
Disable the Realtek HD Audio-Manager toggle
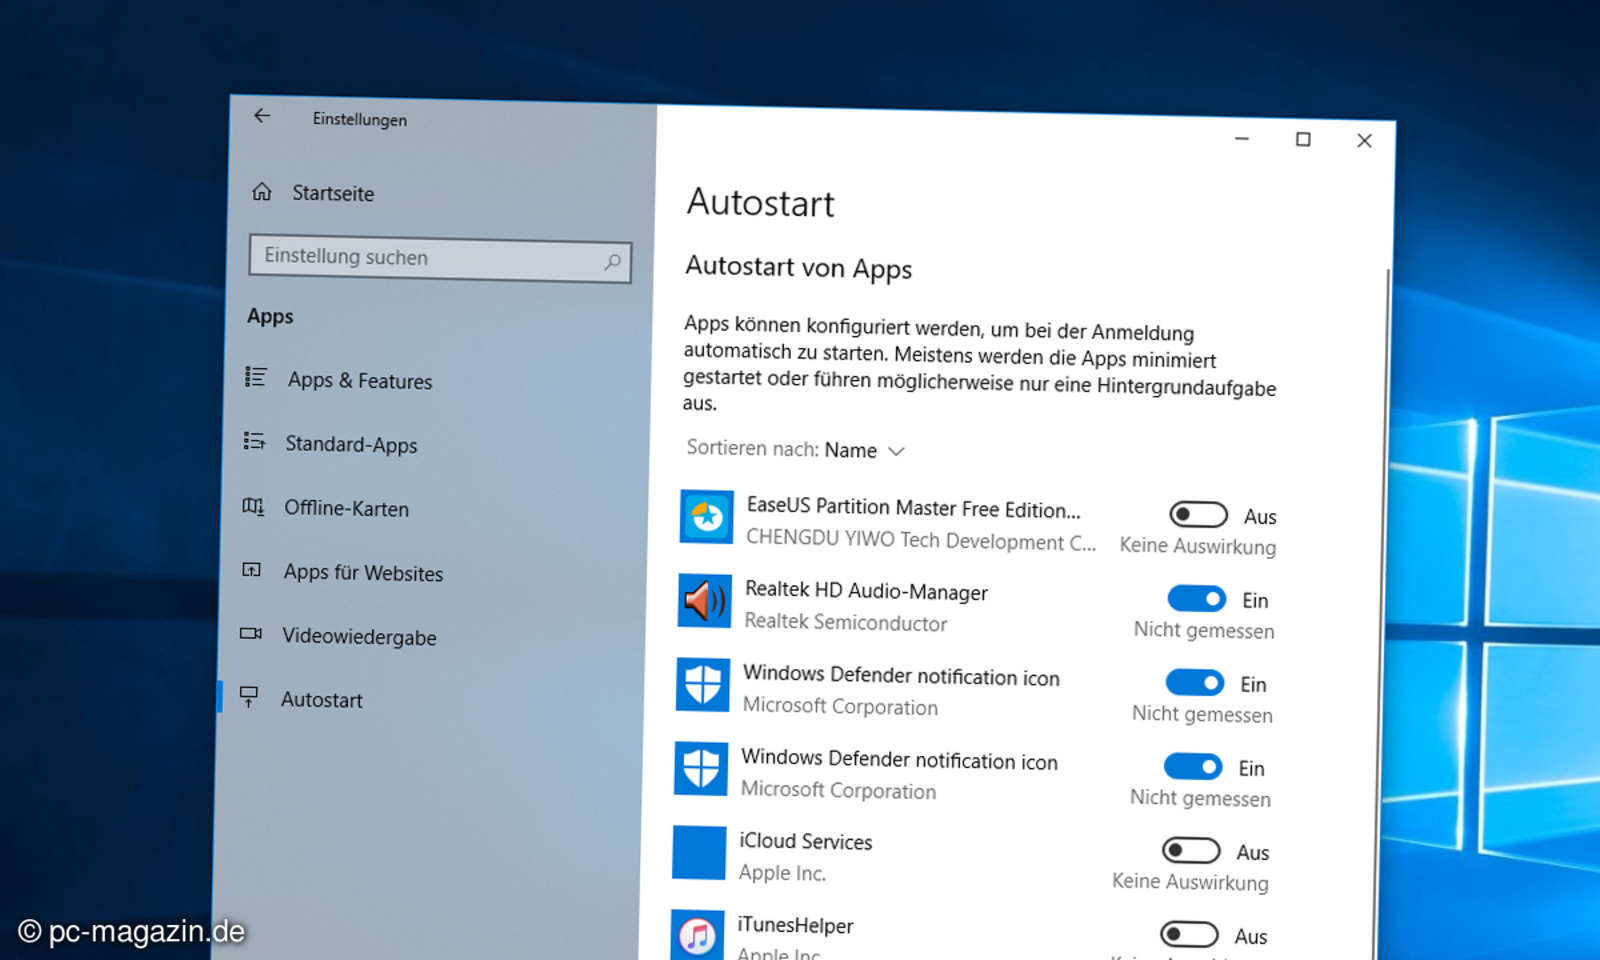(x=1197, y=598)
